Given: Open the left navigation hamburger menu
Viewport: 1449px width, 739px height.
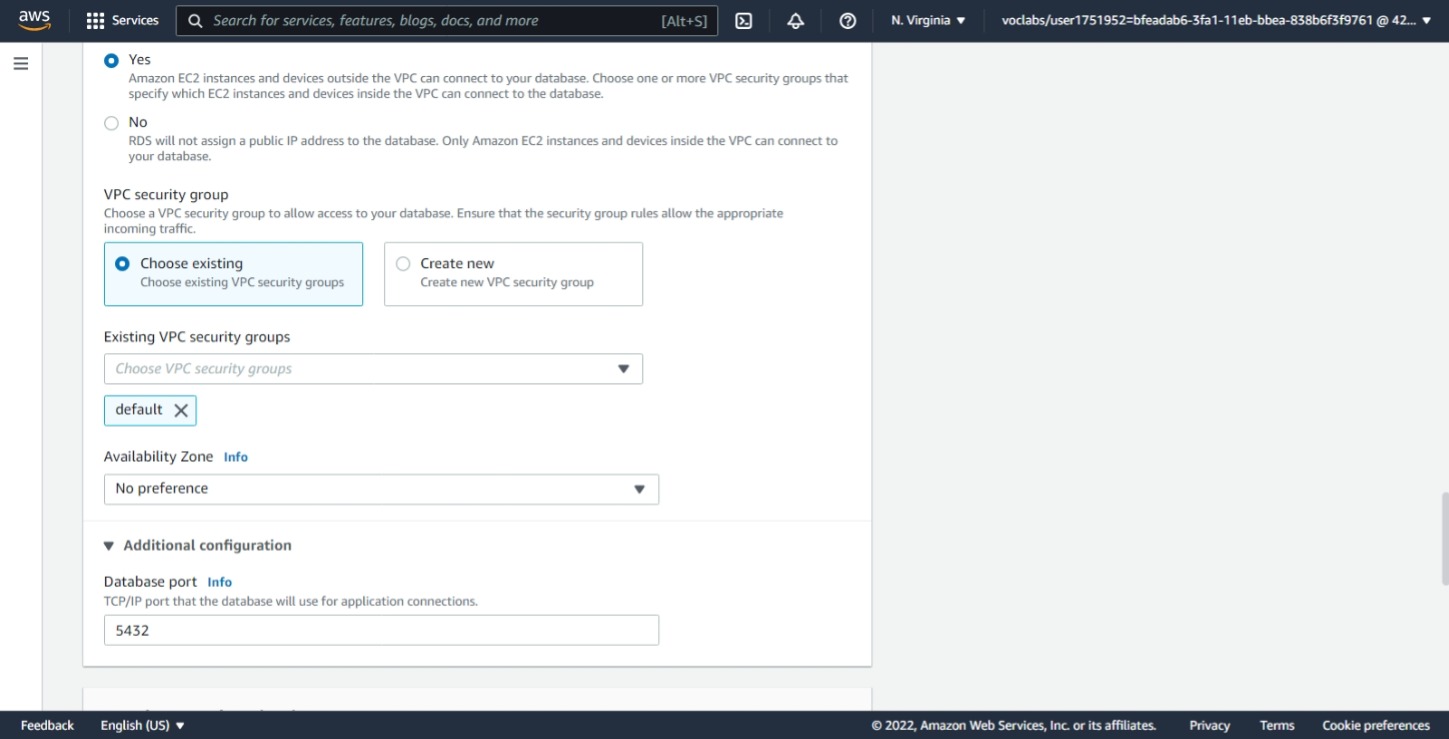Looking at the screenshot, I should [x=21, y=62].
